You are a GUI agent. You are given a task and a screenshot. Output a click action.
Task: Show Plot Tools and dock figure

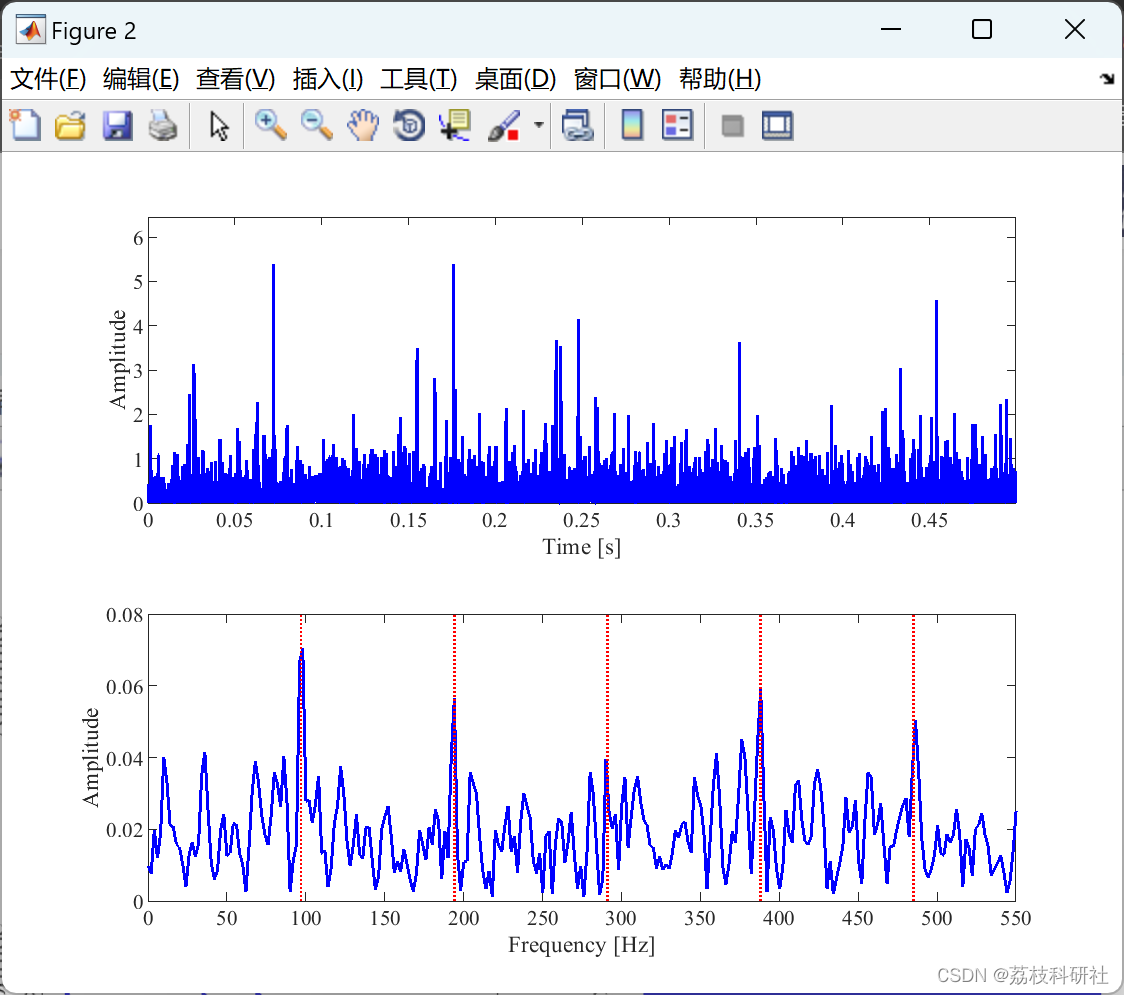pos(777,125)
